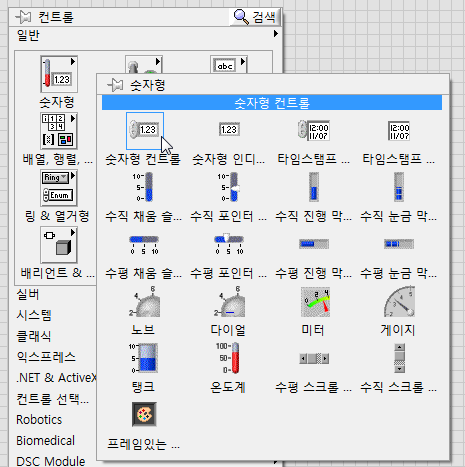Open the DSC Module palette category
Screen dimensions: 465x467
point(51,461)
